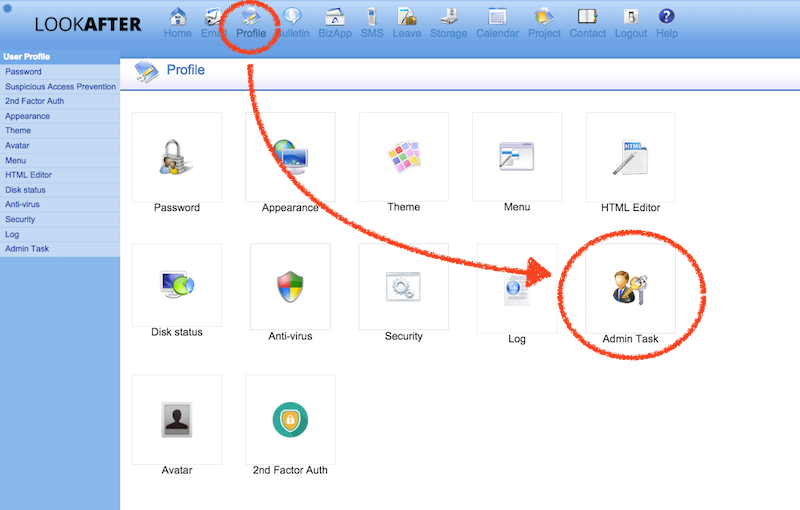Open the Contact book icon
Image resolution: width=800 pixels, height=510 pixels.
tap(588, 17)
